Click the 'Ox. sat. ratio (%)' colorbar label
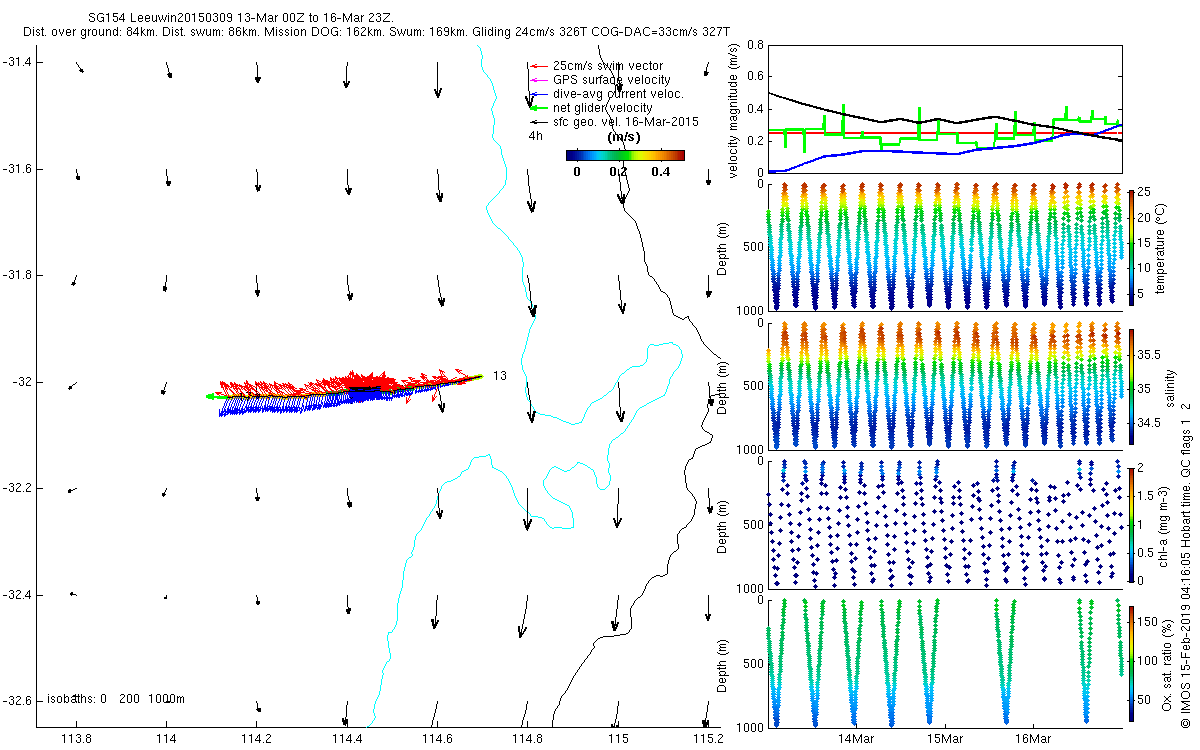 tap(1169, 666)
